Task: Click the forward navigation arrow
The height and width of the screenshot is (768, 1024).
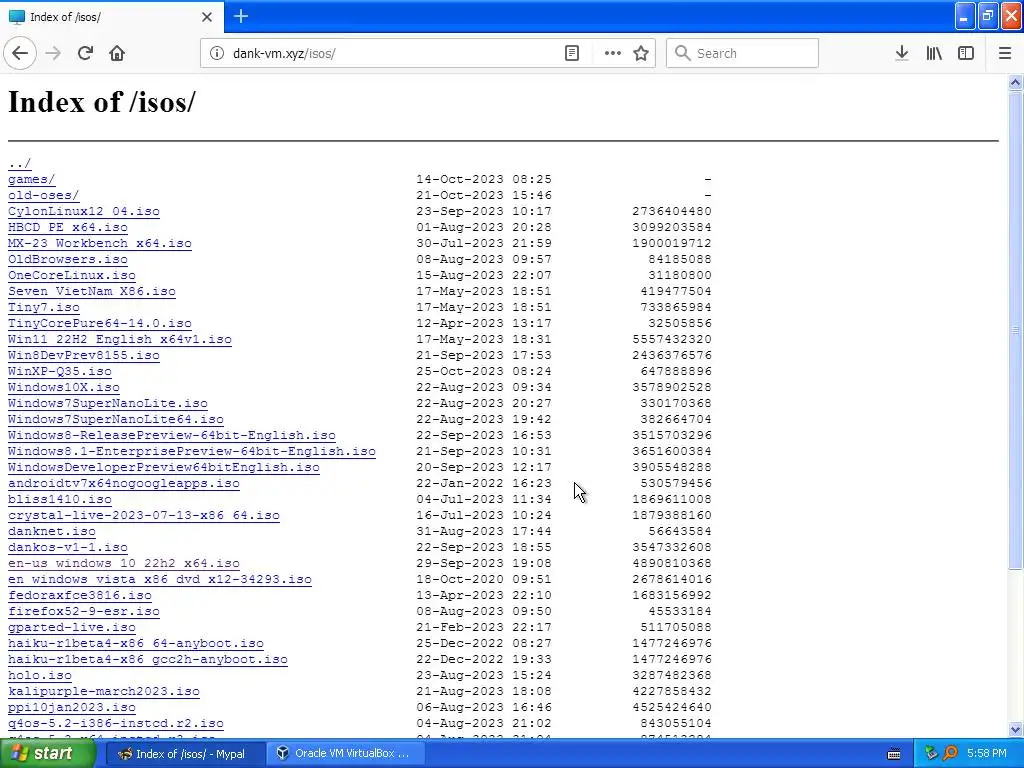Action: point(53,53)
